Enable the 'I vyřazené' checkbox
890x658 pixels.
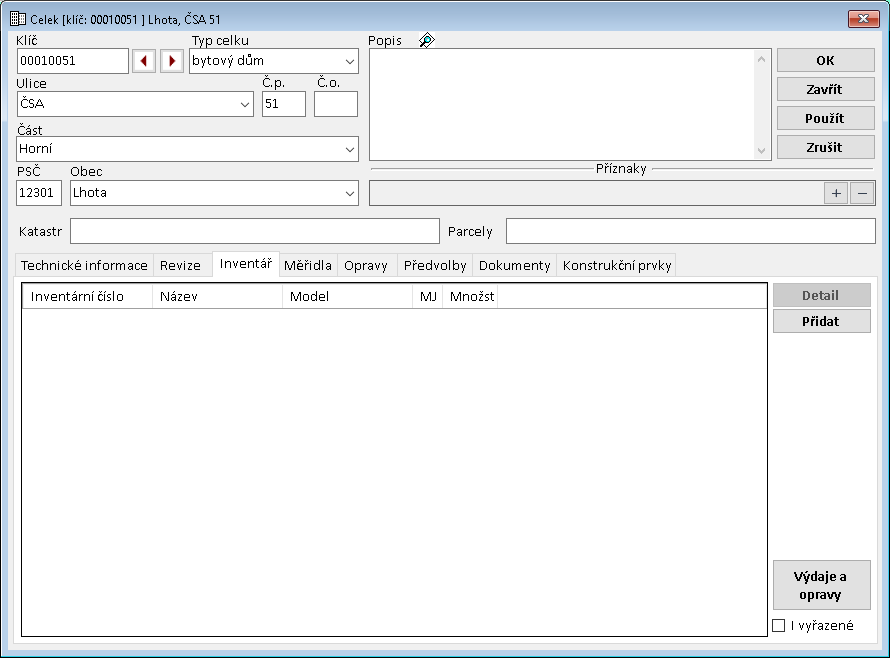(779, 626)
